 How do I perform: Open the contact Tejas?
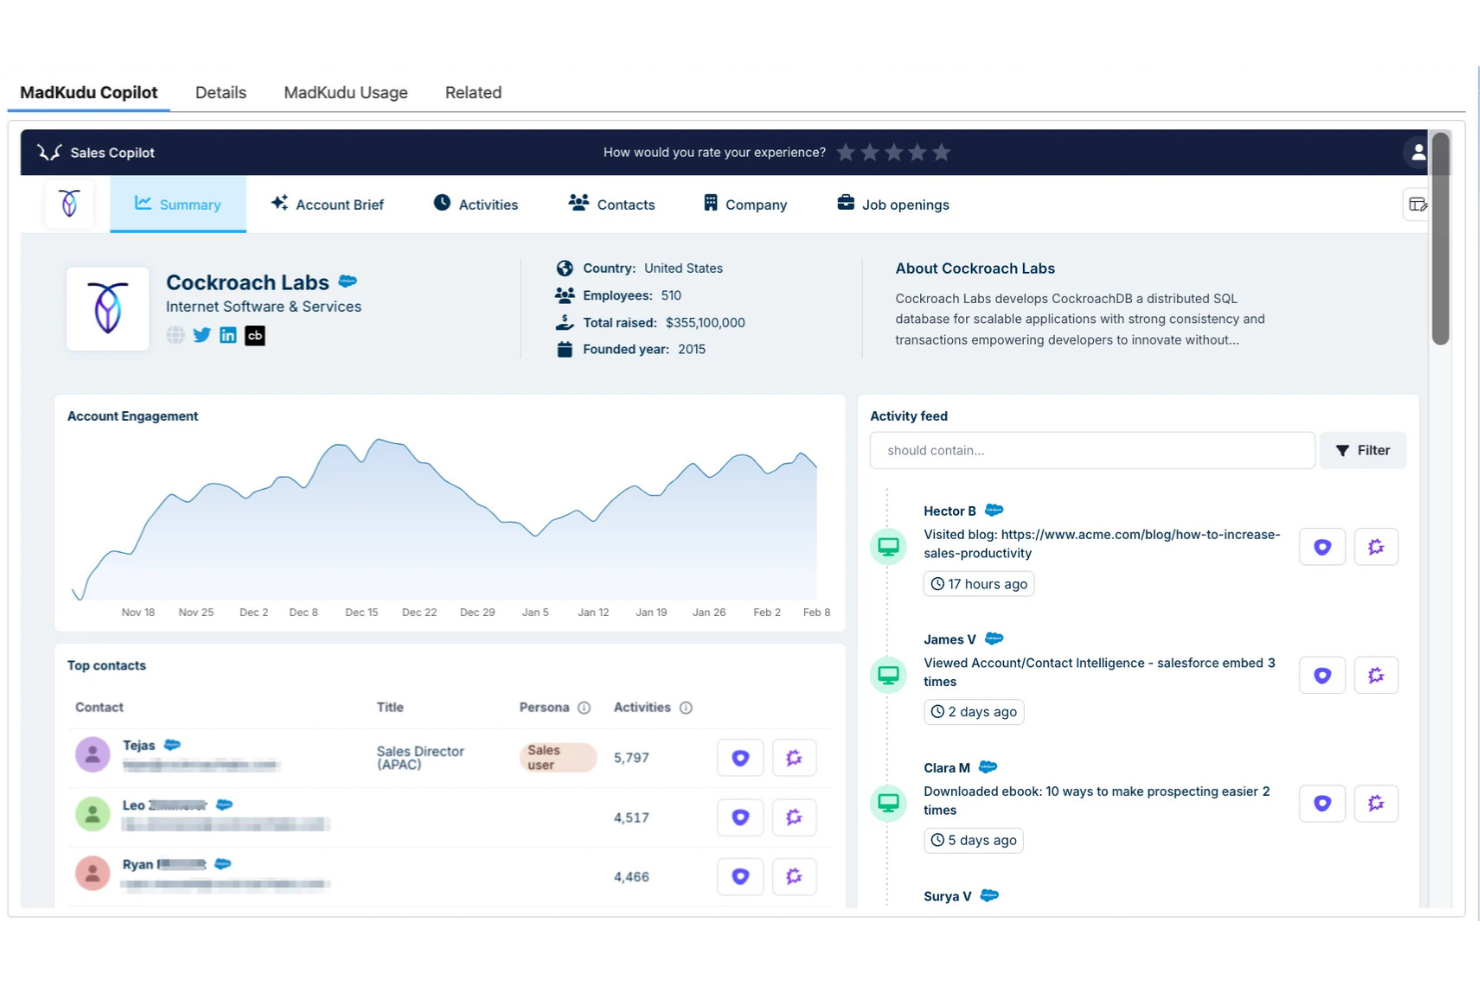139,745
